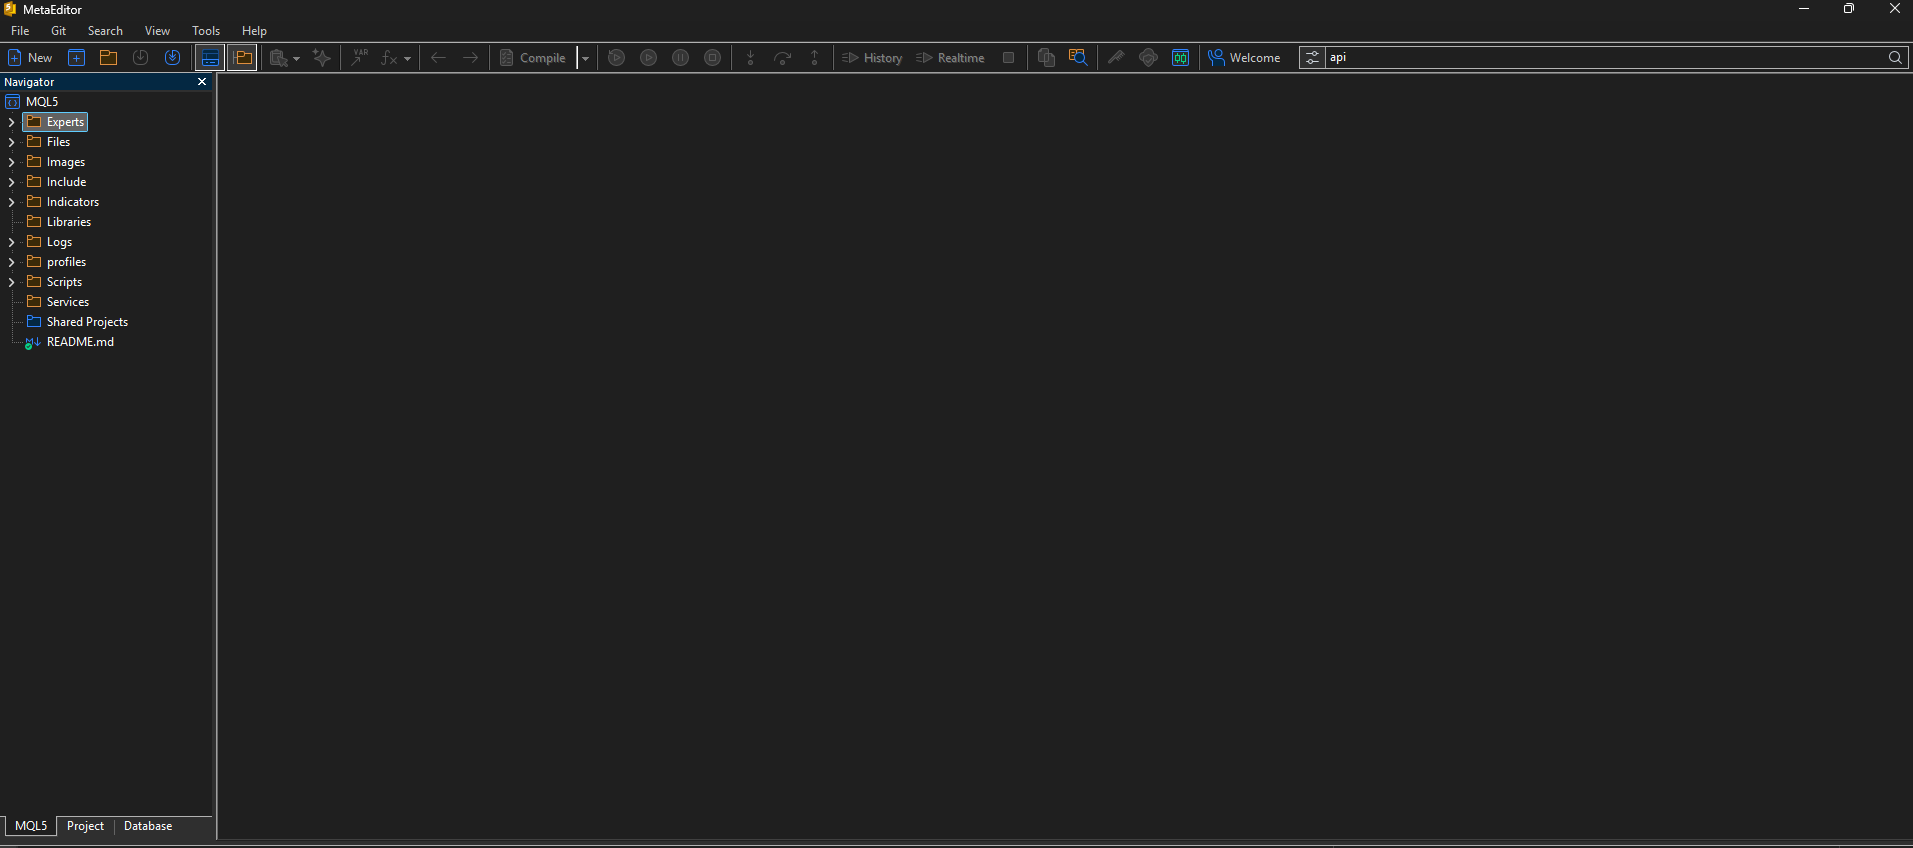
Task: Select the Libraries folder
Action: [x=68, y=222]
